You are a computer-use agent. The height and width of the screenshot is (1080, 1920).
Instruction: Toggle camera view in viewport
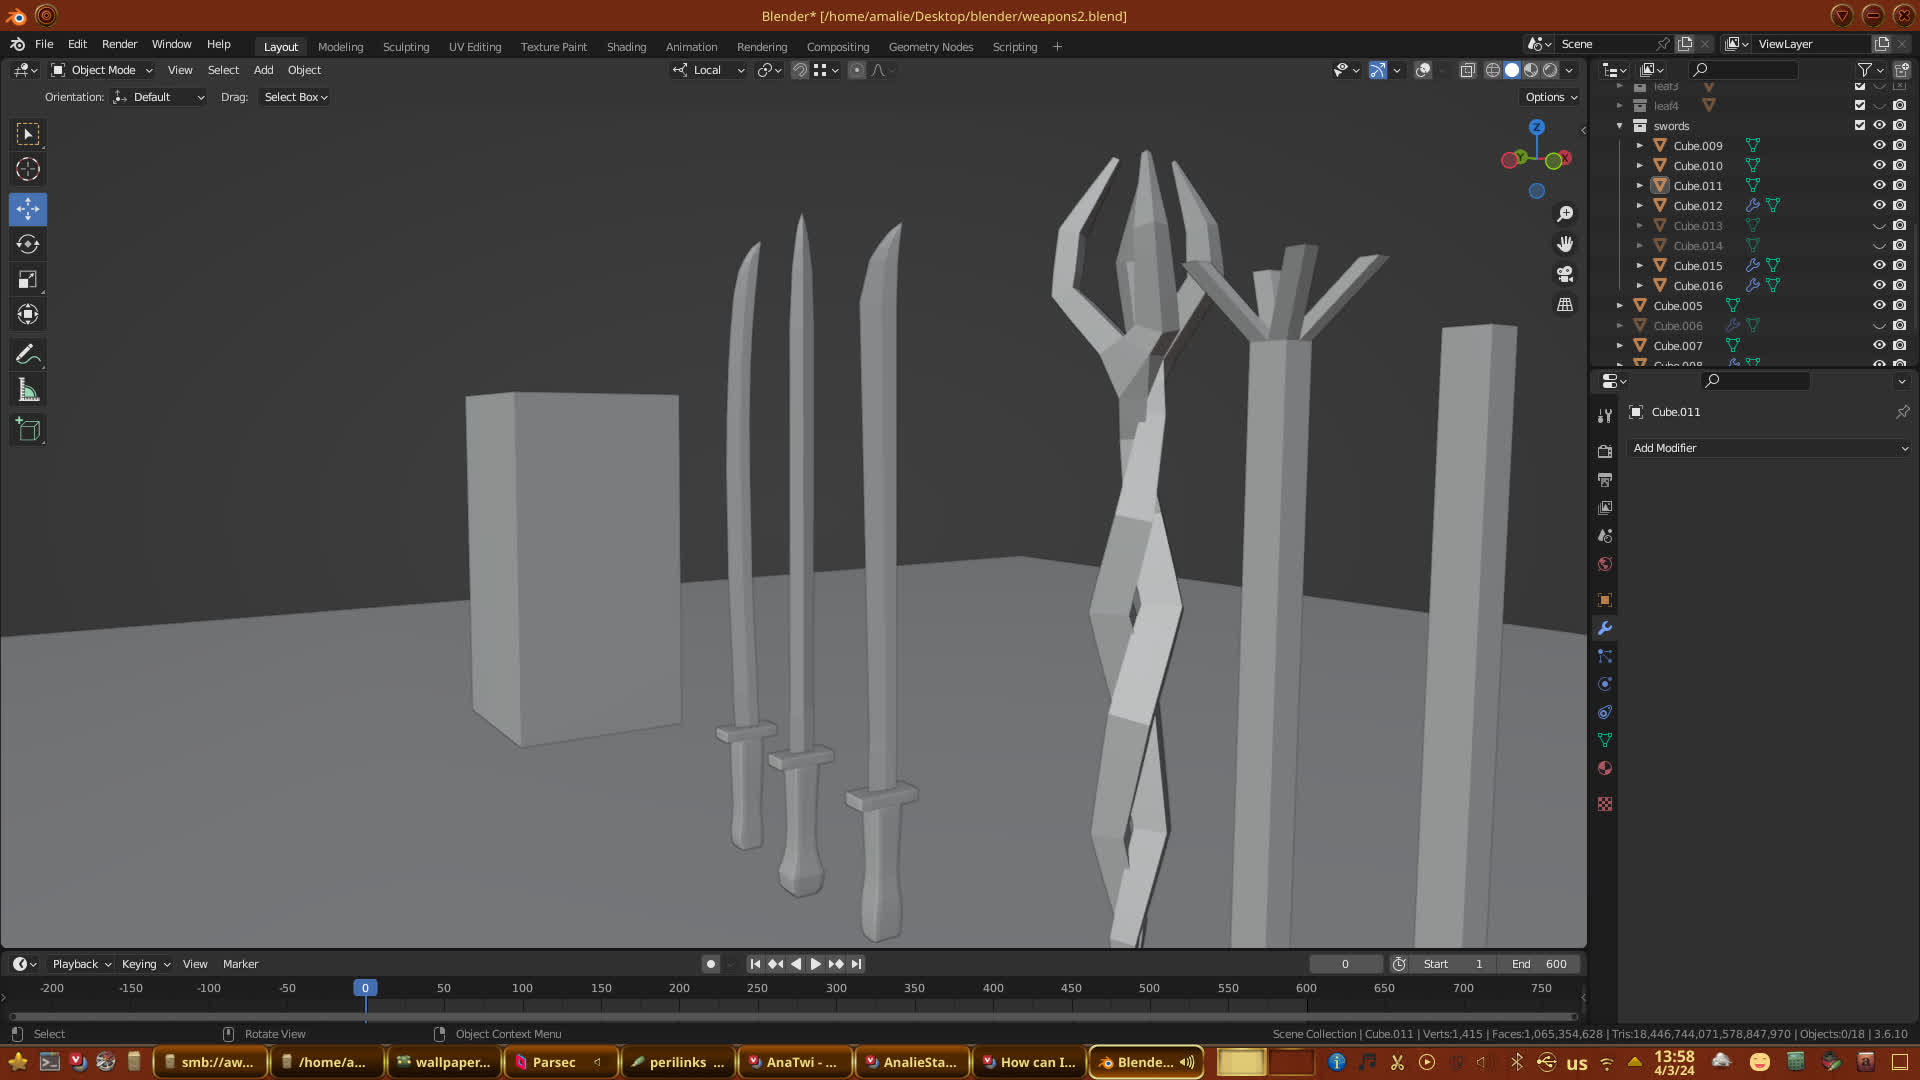tap(1565, 274)
